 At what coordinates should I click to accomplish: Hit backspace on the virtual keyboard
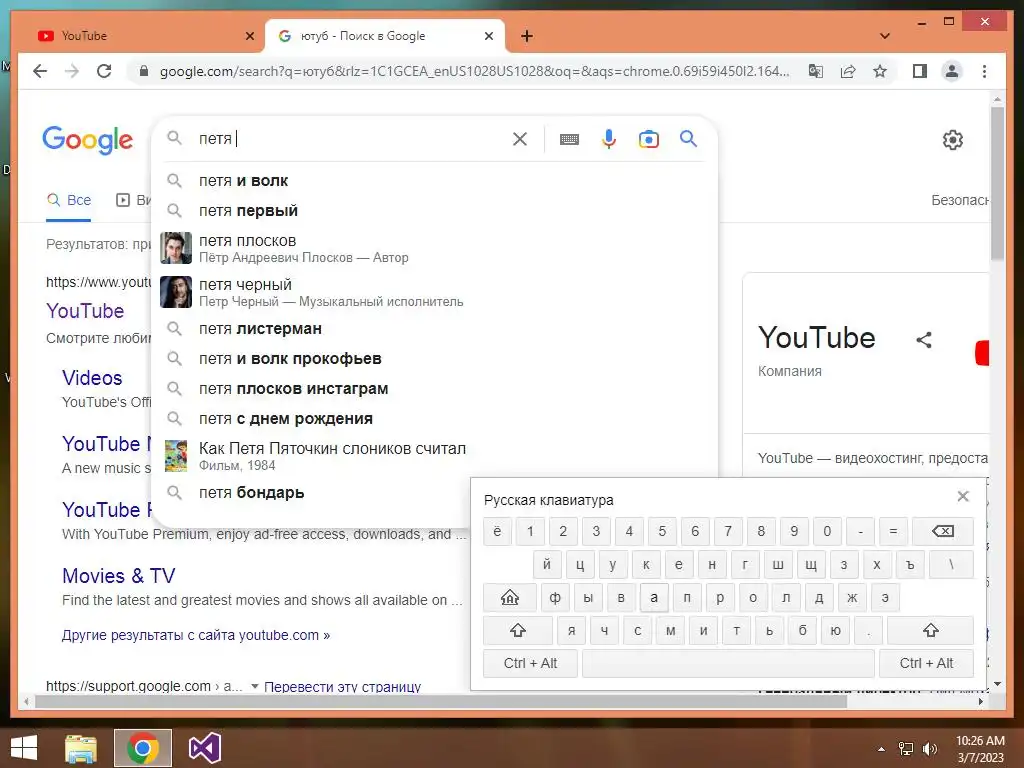pos(942,531)
